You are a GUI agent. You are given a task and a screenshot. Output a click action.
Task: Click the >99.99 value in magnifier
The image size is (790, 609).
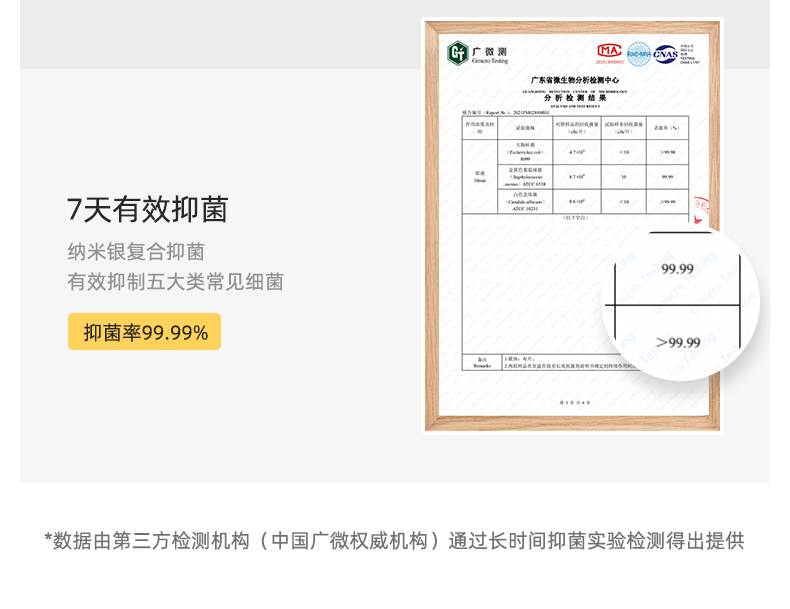tap(678, 343)
